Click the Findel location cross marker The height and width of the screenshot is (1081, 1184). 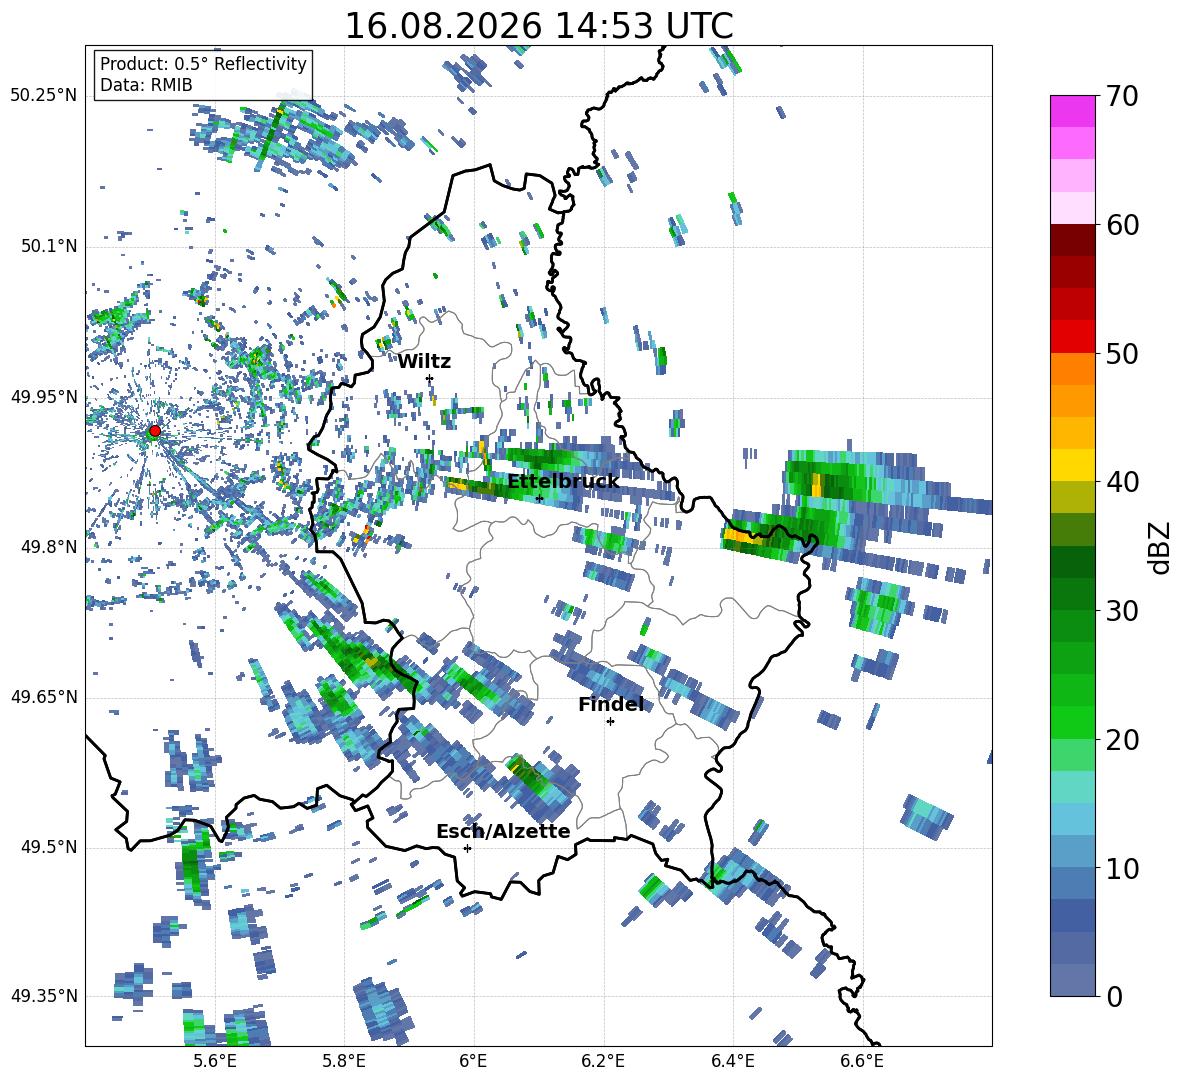pos(610,722)
